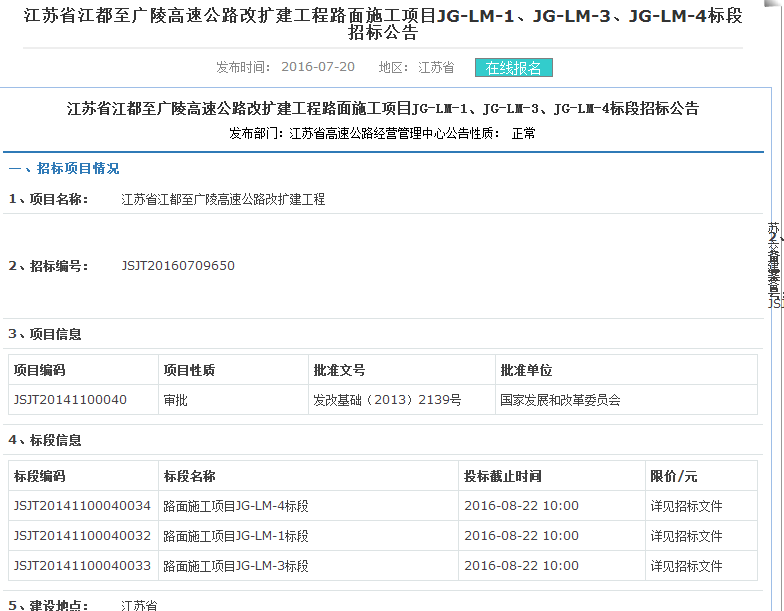
Task: Click the 在线报名 button
Action: tap(513, 68)
